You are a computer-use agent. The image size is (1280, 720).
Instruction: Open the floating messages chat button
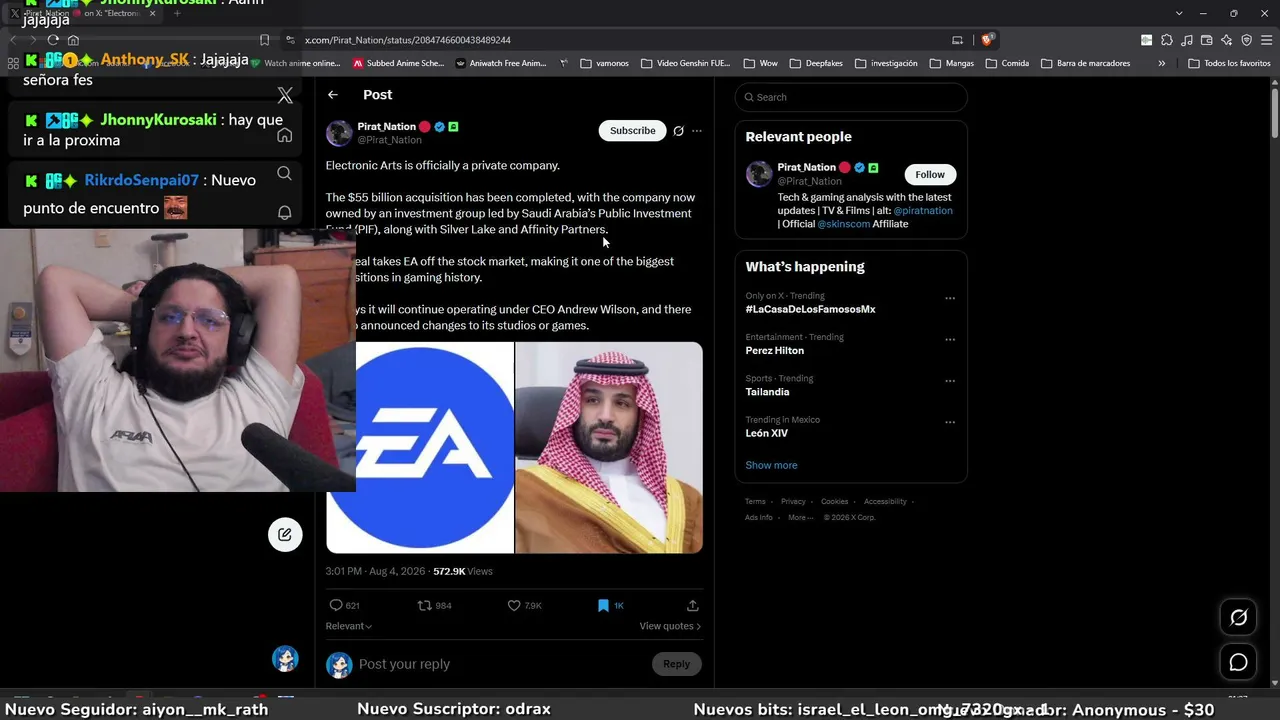[1238, 662]
